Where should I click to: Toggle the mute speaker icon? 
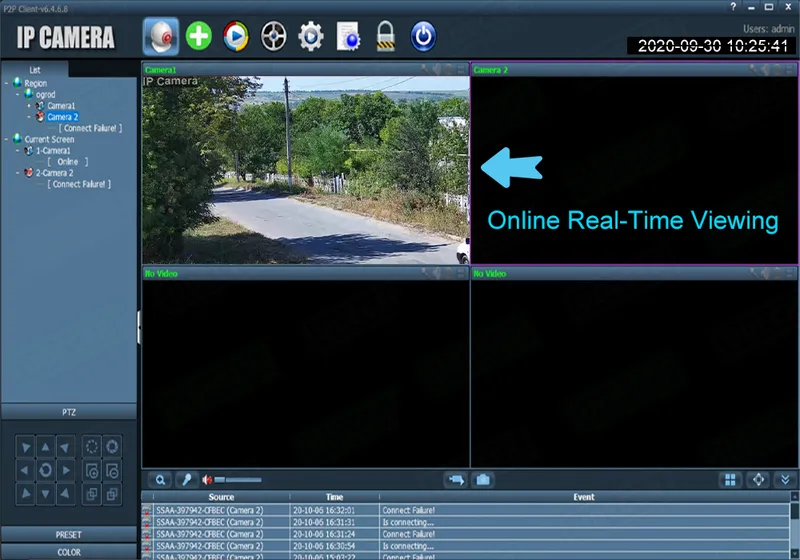click(x=207, y=480)
